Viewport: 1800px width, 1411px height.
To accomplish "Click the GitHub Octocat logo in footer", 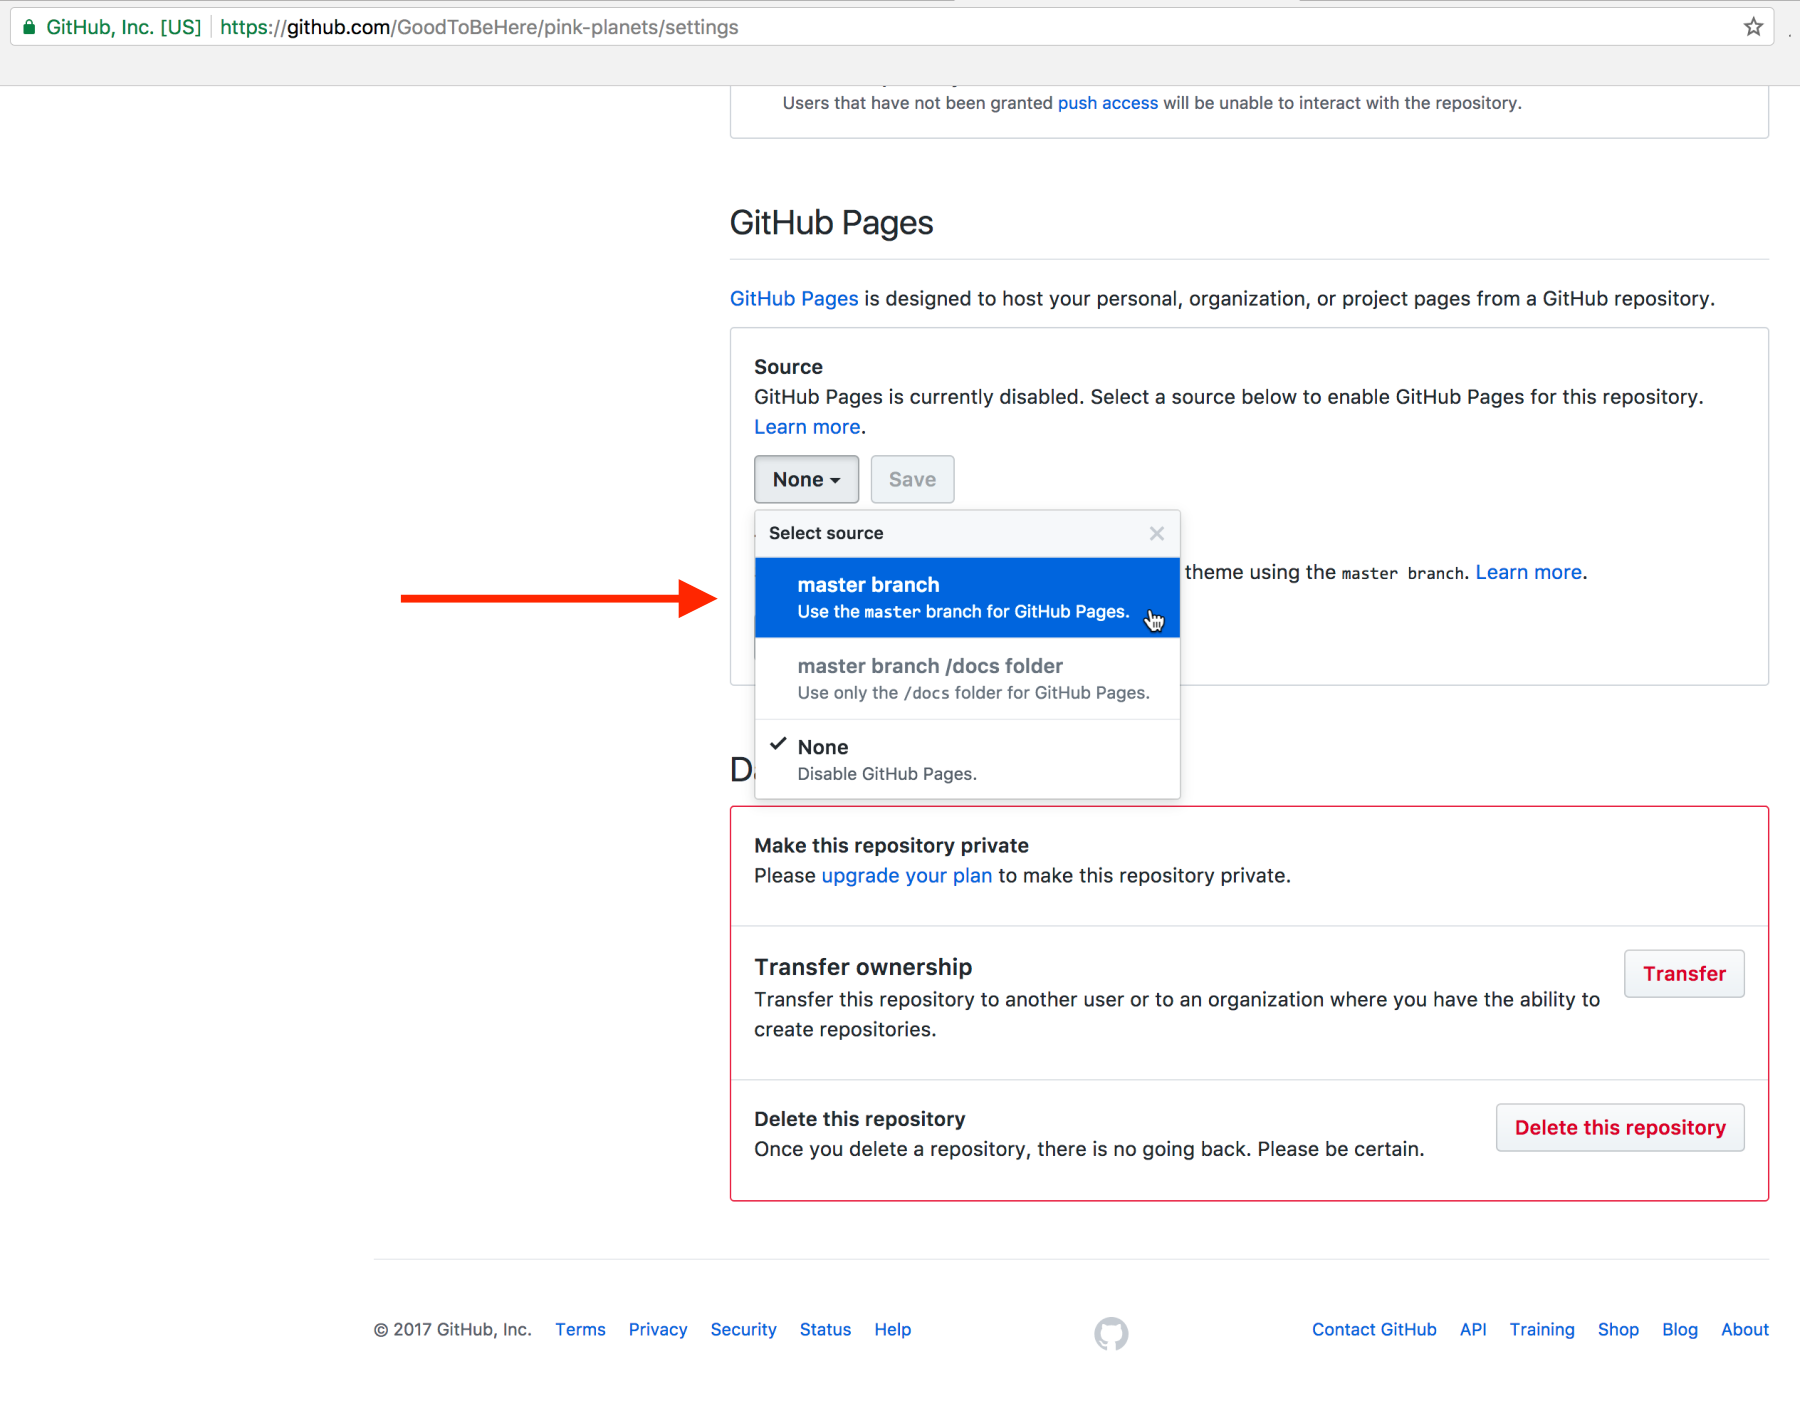I will point(1111,1333).
